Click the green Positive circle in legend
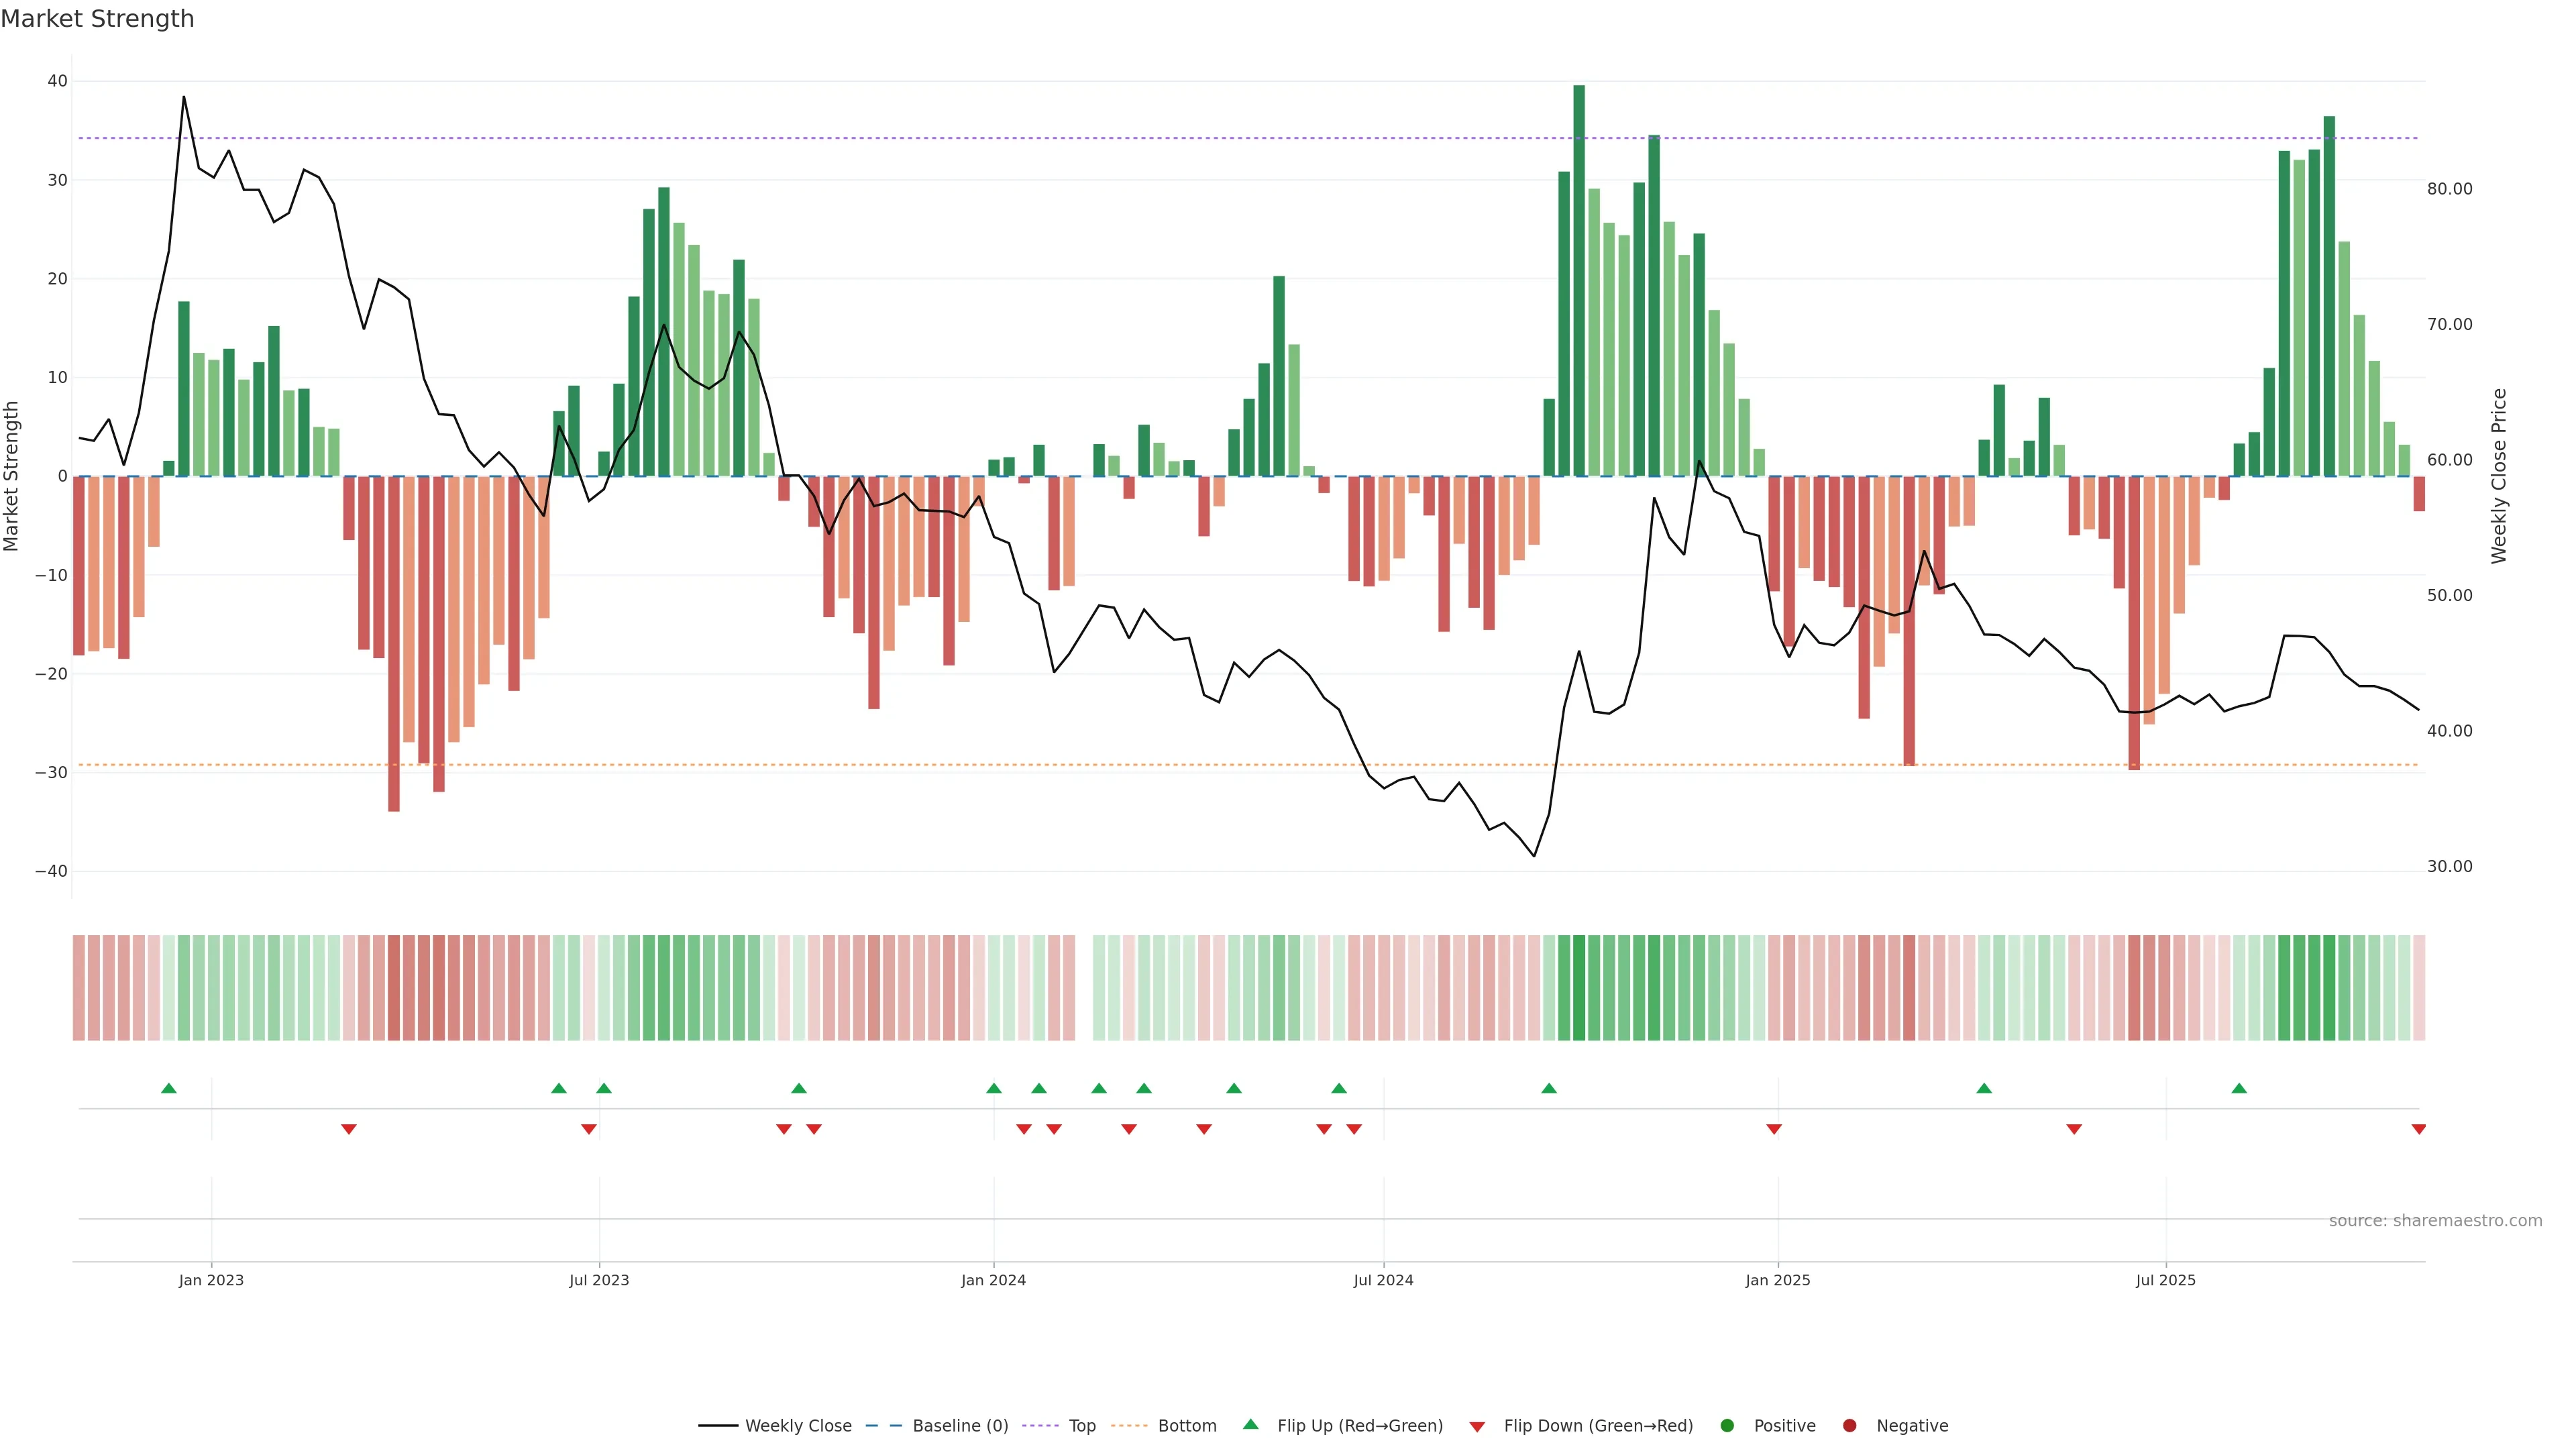 coord(1727,1425)
